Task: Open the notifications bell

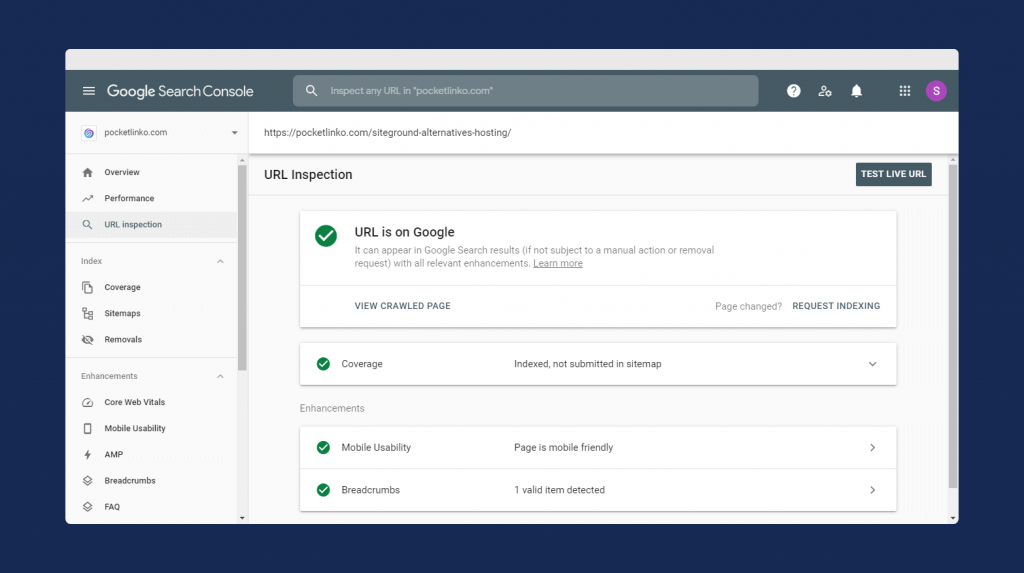Action: [x=856, y=91]
